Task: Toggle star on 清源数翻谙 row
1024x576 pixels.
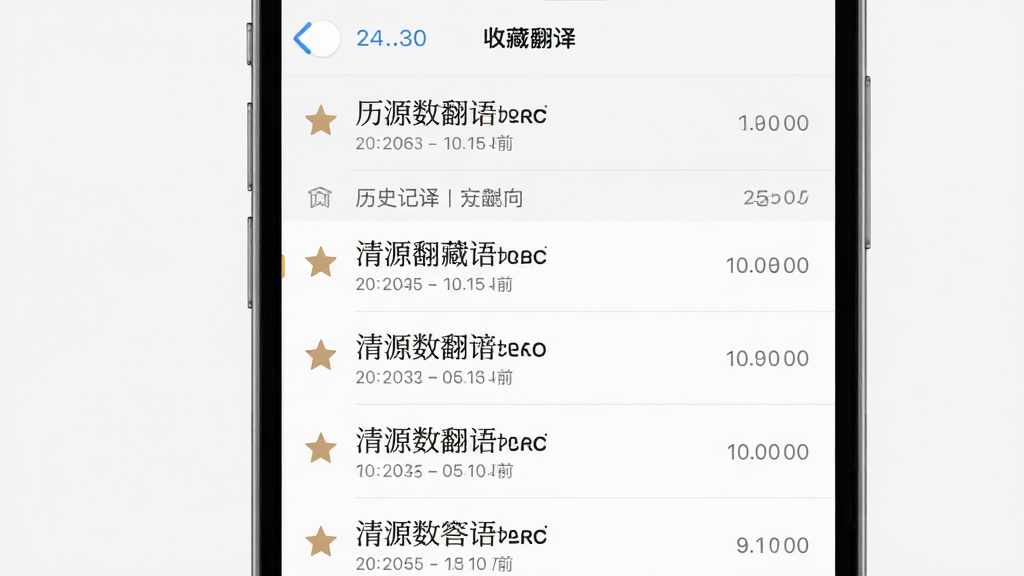Action: pyautogui.click(x=321, y=355)
